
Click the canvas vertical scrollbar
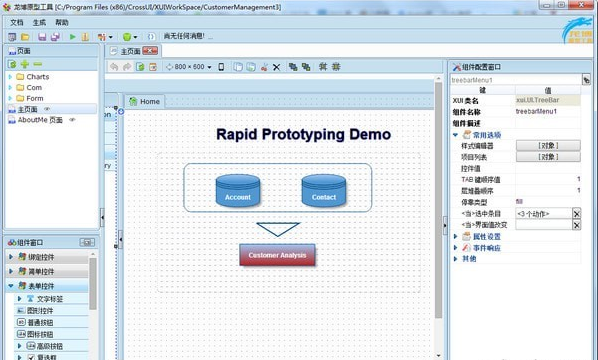tap(438, 200)
